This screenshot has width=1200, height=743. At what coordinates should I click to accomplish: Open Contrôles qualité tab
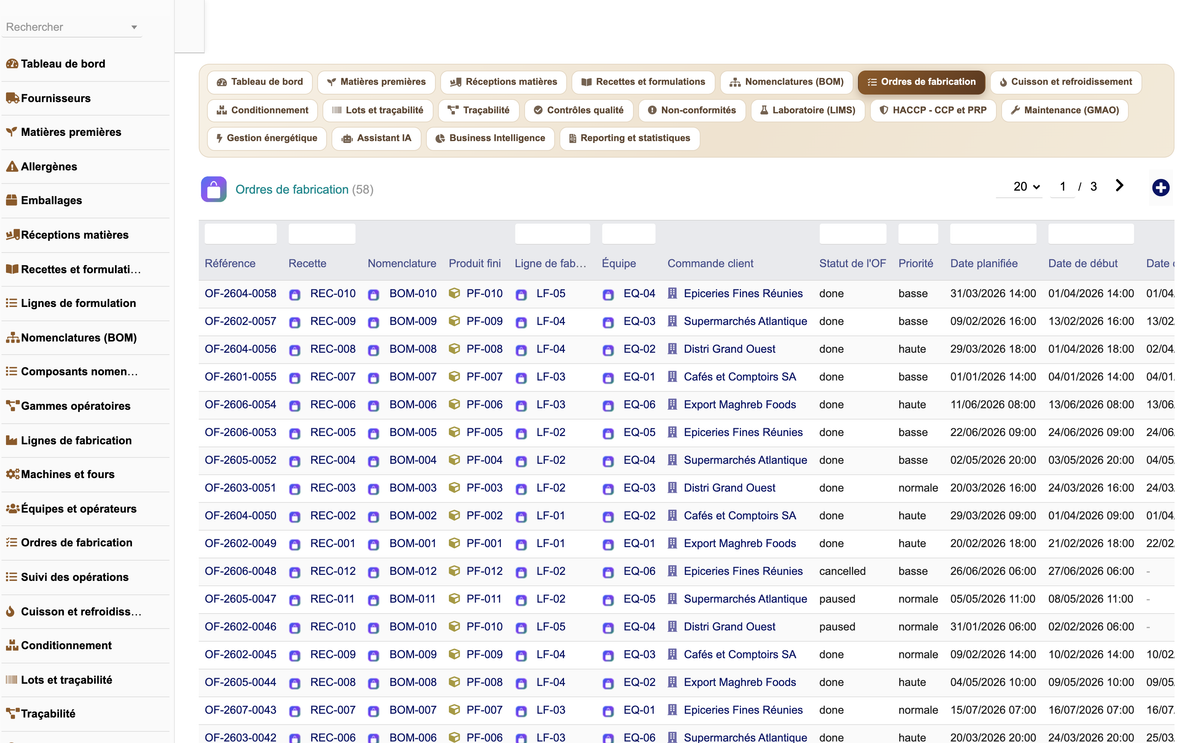pos(578,110)
